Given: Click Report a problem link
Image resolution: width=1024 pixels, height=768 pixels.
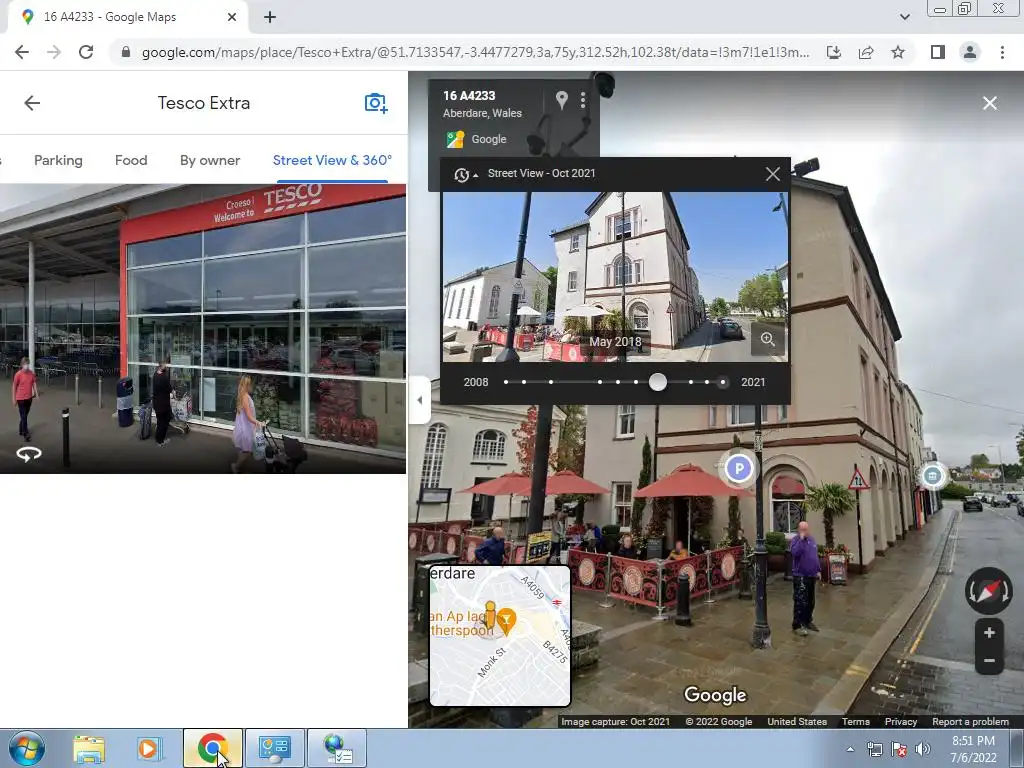Looking at the screenshot, I should tap(970, 722).
